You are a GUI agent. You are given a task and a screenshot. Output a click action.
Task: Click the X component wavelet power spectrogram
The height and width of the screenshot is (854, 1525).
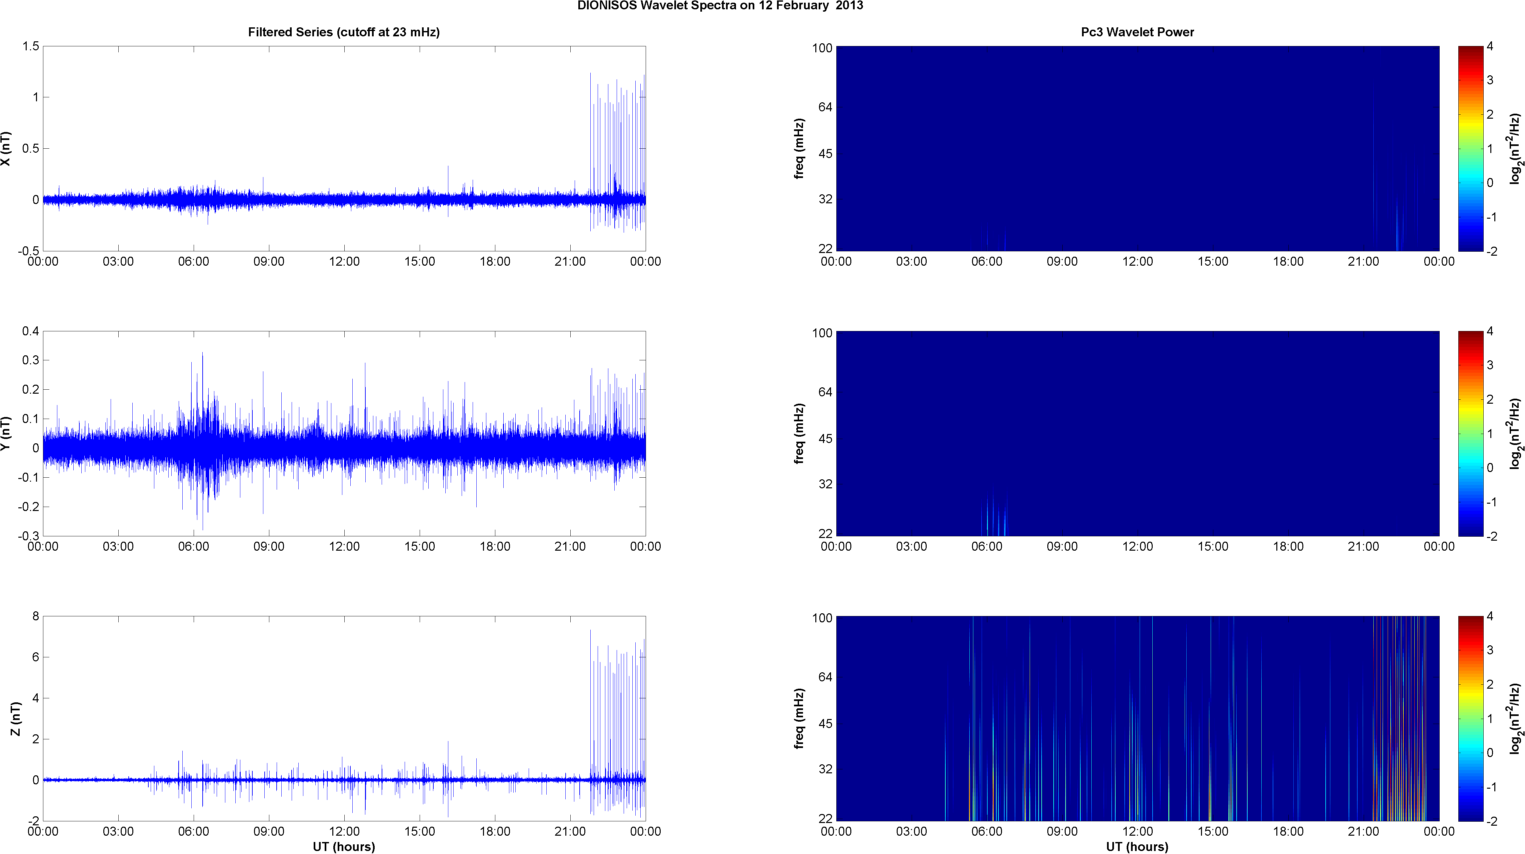pos(1137,148)
